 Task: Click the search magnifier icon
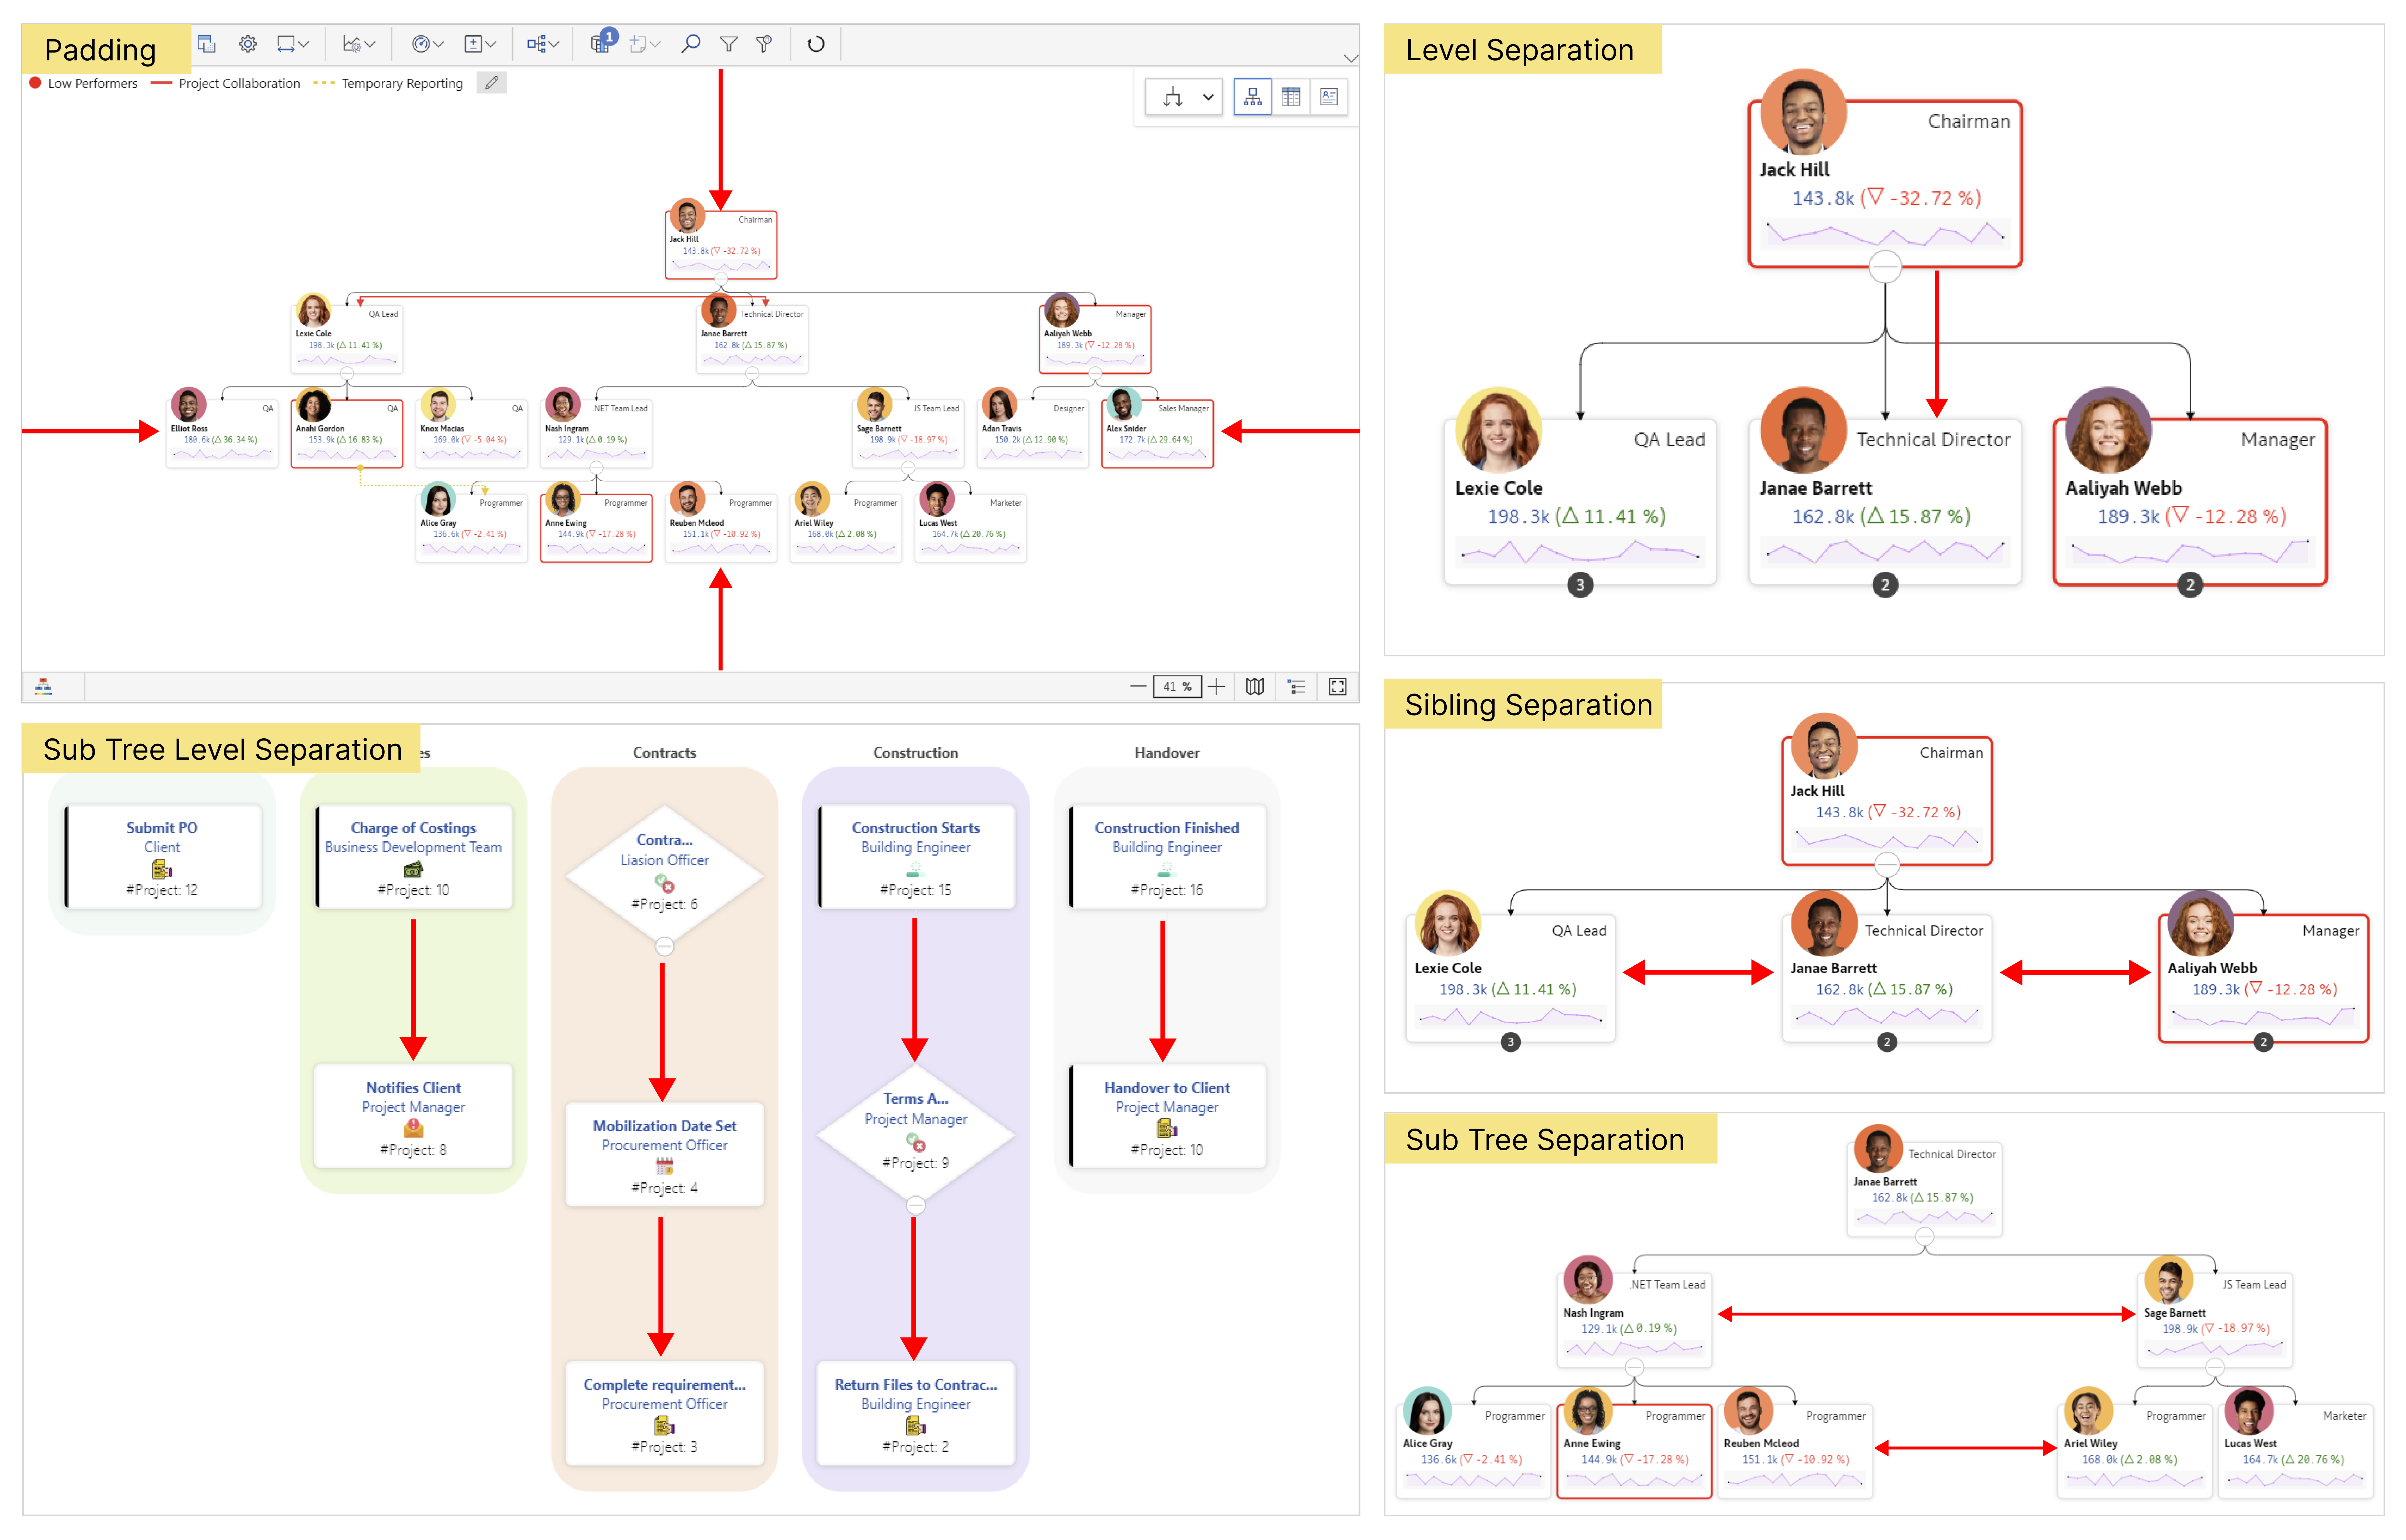(x=690, y=44)
